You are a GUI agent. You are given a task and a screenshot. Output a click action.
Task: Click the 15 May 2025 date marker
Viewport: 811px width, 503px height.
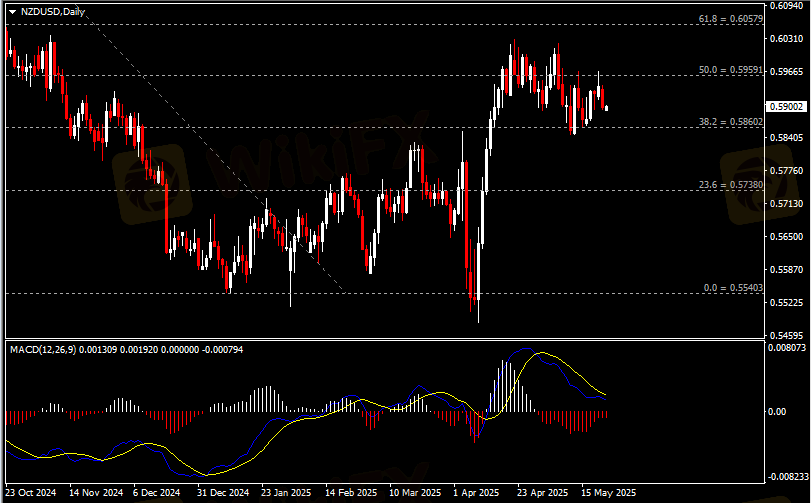click(x=608, y=493)
